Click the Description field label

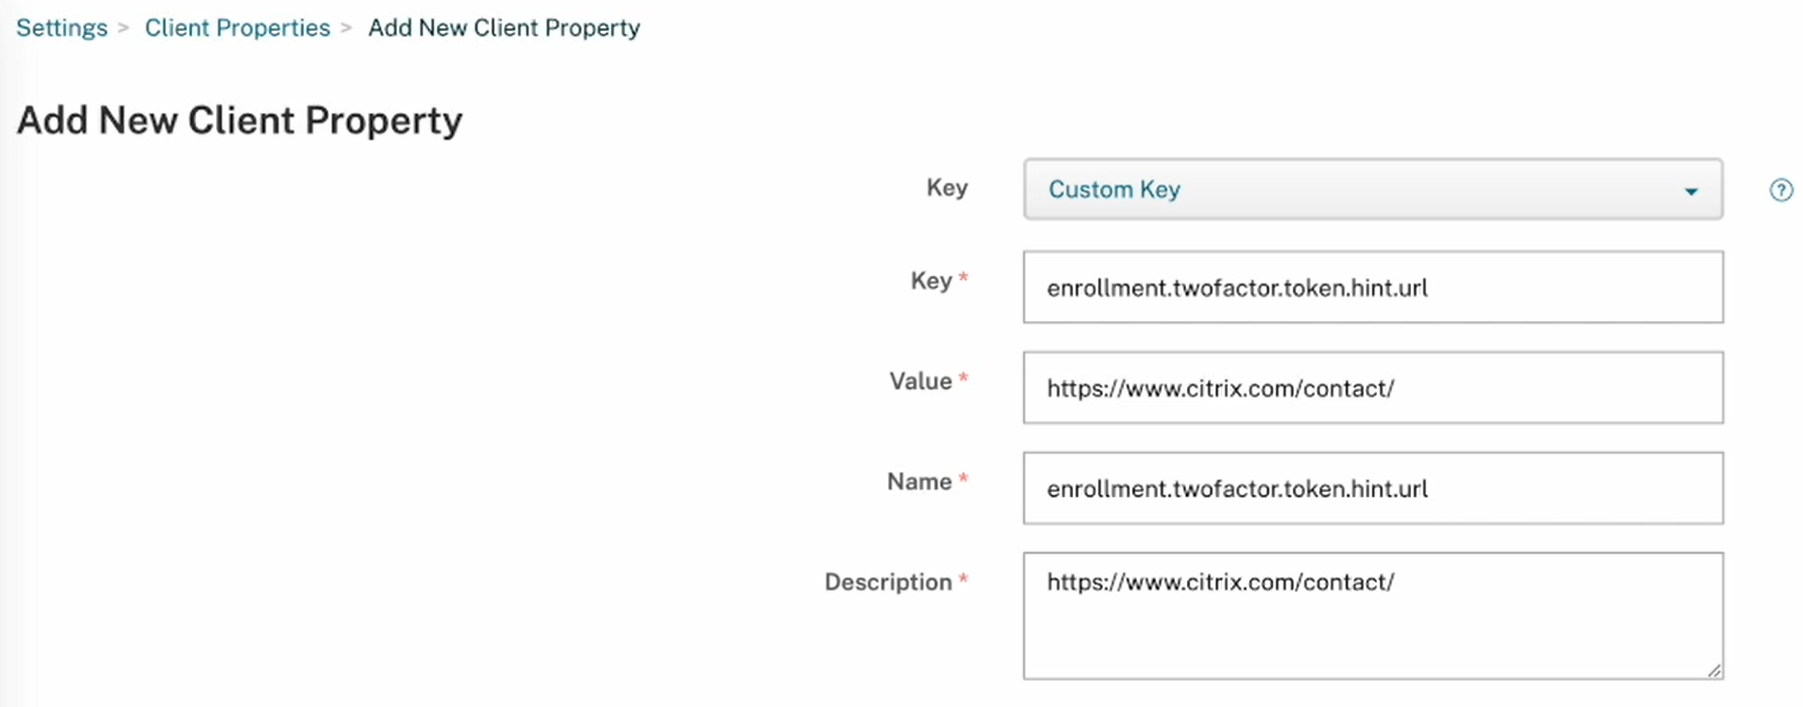[x=887, y=582]
